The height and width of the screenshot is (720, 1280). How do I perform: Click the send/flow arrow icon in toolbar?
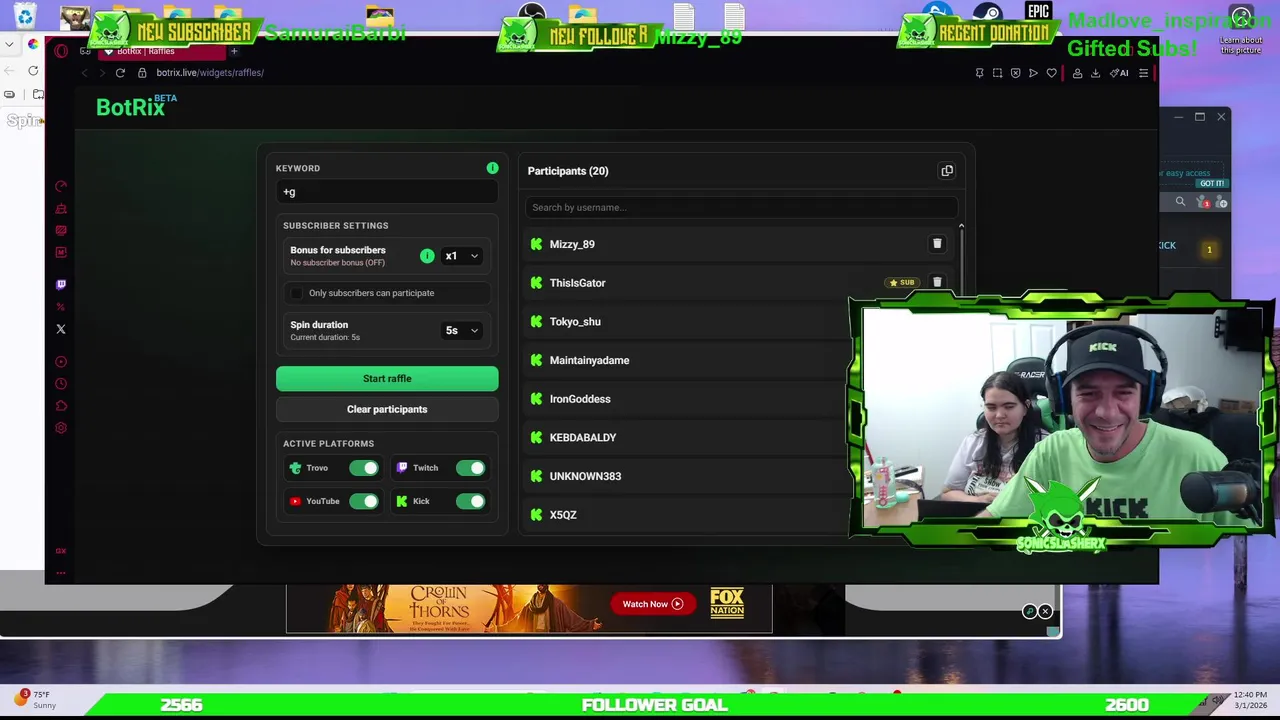[1033, 73]
